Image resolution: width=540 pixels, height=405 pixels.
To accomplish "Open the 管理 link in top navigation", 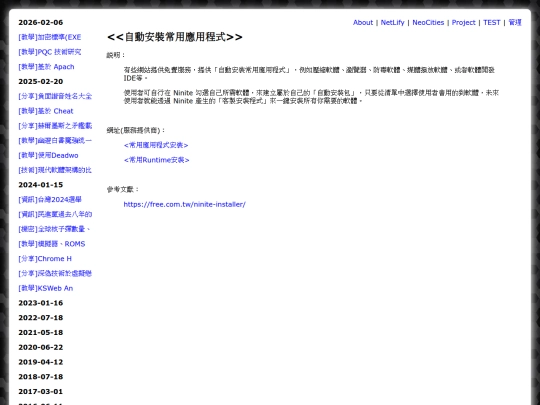I will pyautogui.click(x=515, y=22).
